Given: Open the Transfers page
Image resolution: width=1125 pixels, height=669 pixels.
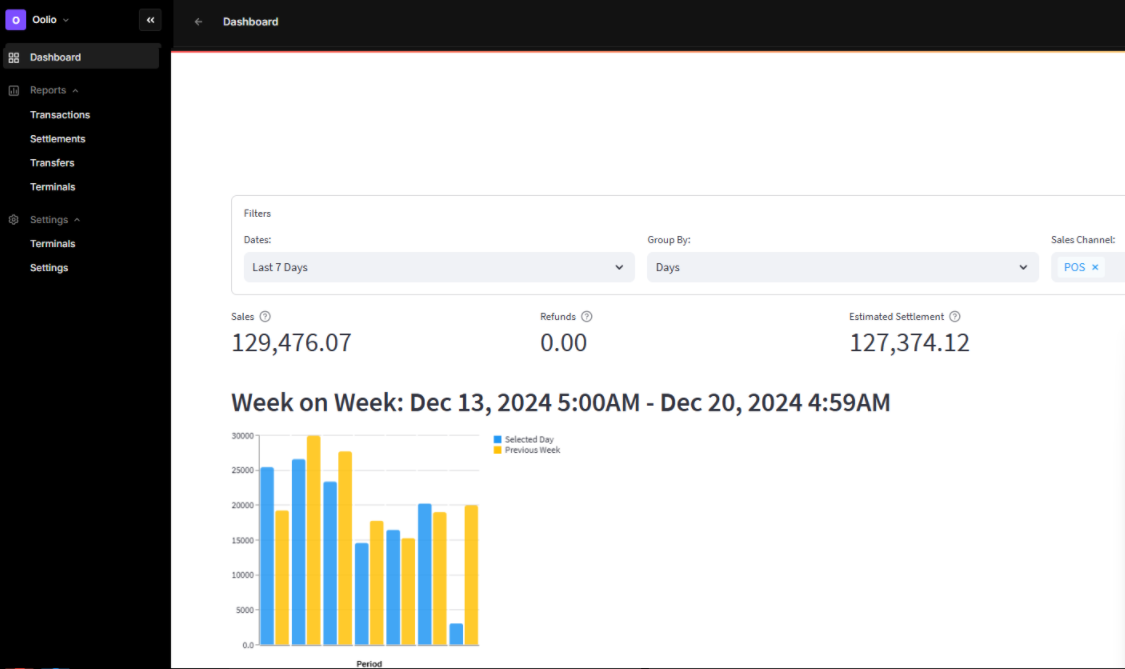Looking at the screenshot, I should coord(52,162).
